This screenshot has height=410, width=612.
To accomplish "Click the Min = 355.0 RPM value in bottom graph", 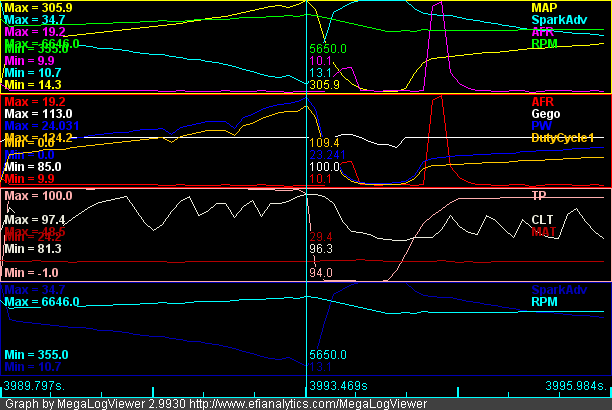I will point(35,354).
